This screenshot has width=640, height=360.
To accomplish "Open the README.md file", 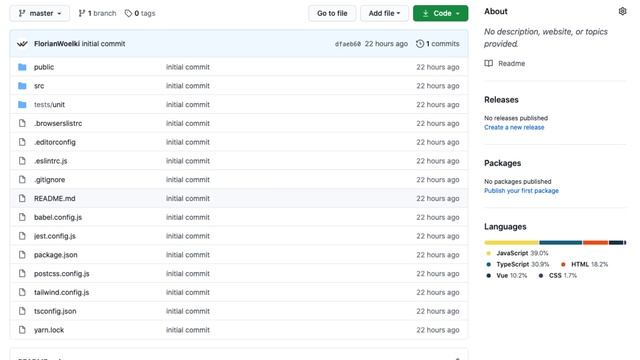I will point(55,198).
